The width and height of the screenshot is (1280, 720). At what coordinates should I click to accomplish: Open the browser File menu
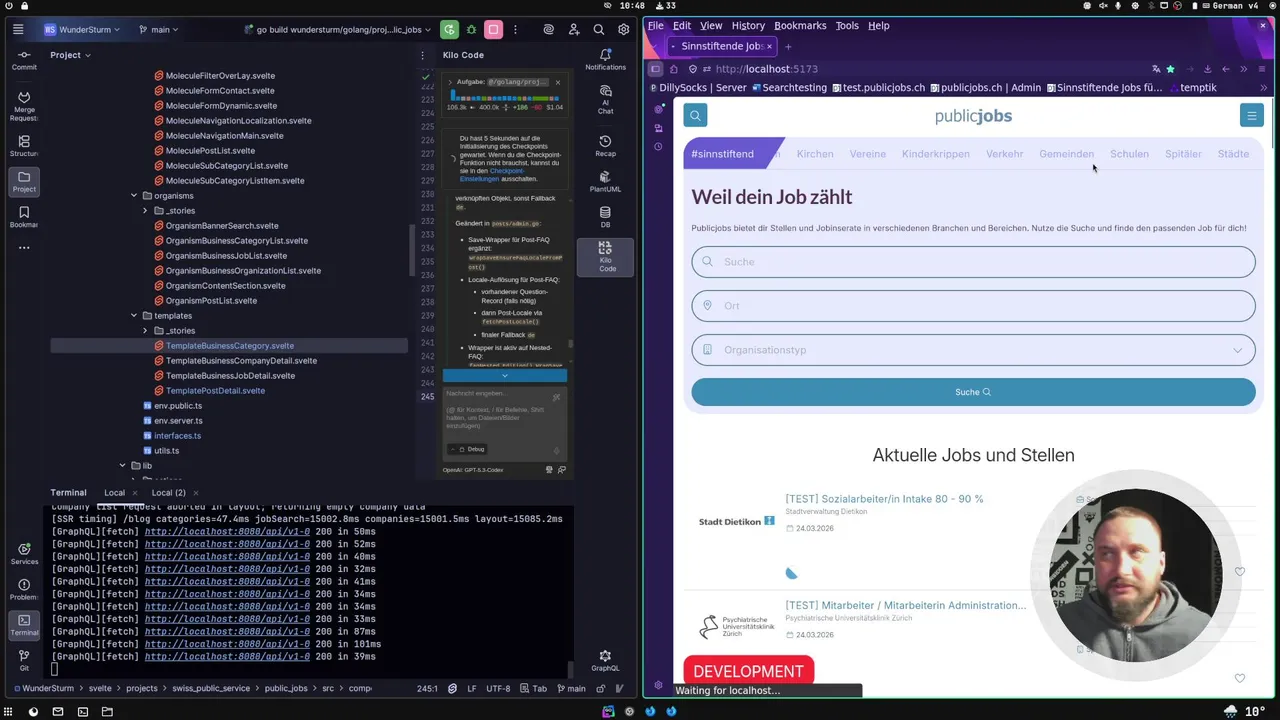pyautogui.click(x=655, y=26)
